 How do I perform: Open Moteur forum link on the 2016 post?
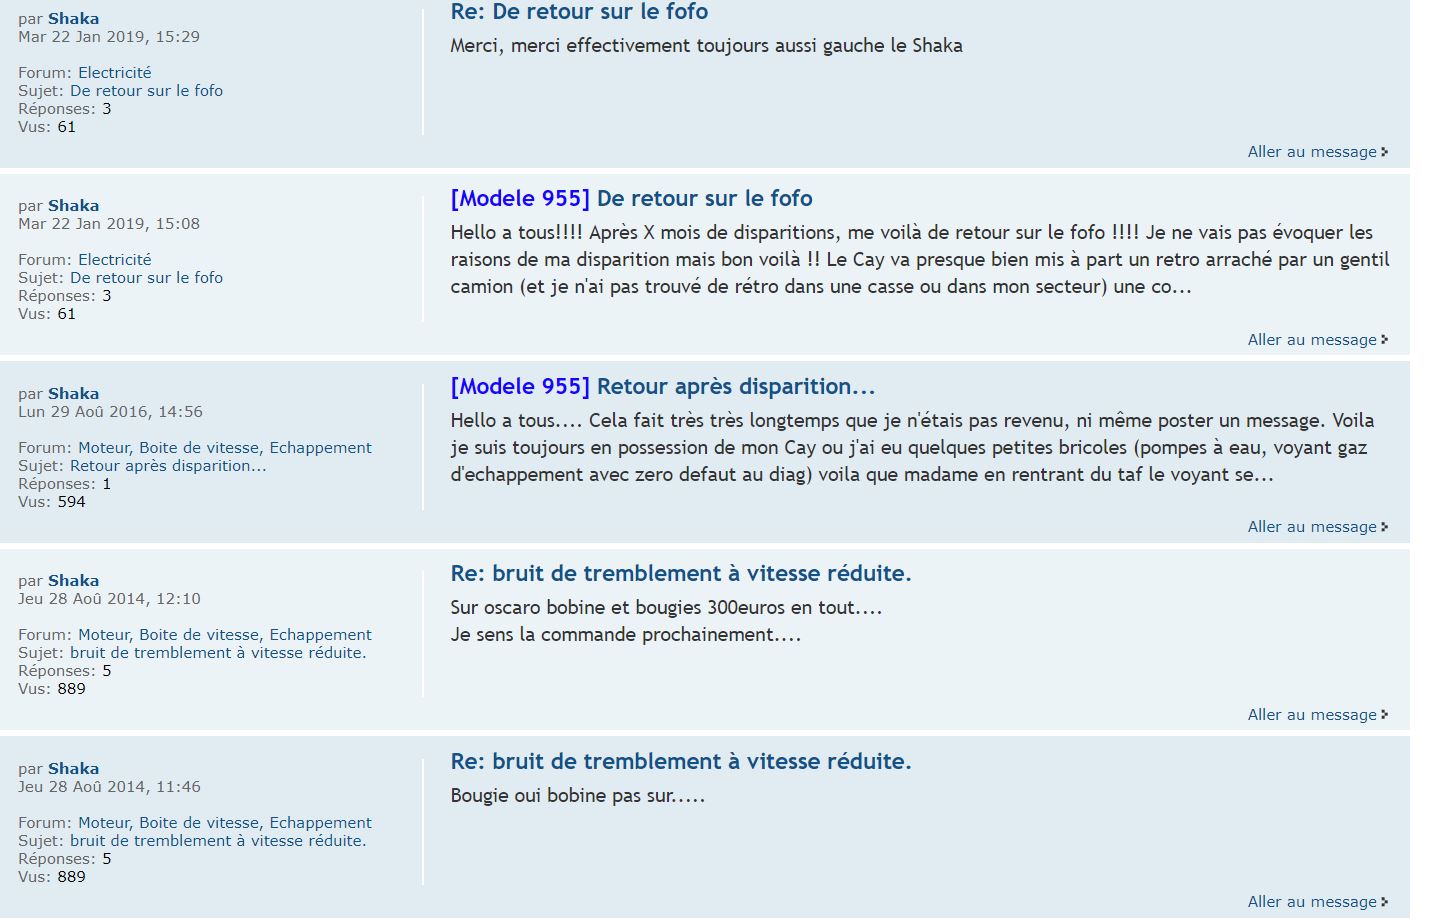[225, 448]
